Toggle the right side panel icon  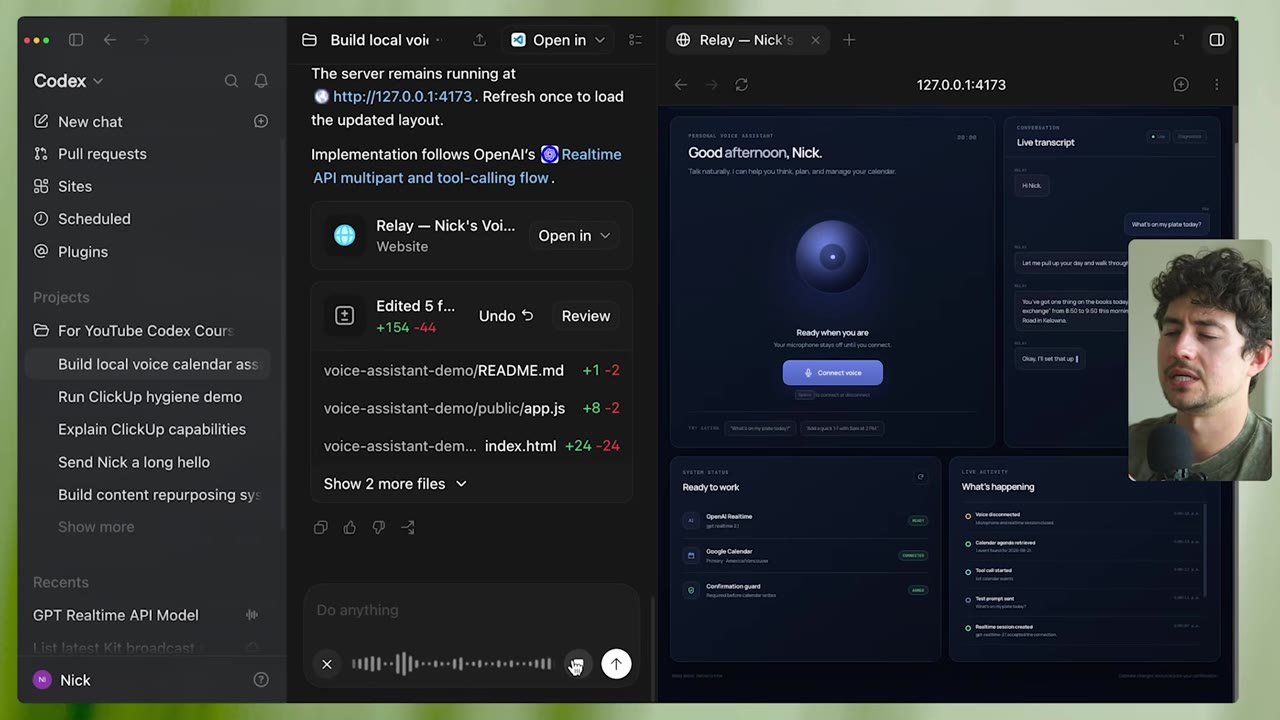1217,40
